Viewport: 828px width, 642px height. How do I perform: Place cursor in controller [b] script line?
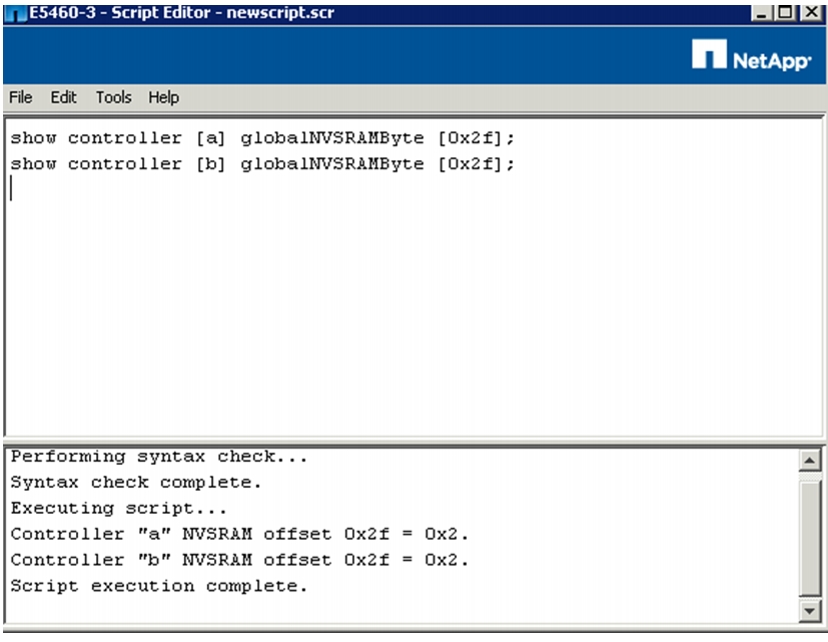click(262, 164)
